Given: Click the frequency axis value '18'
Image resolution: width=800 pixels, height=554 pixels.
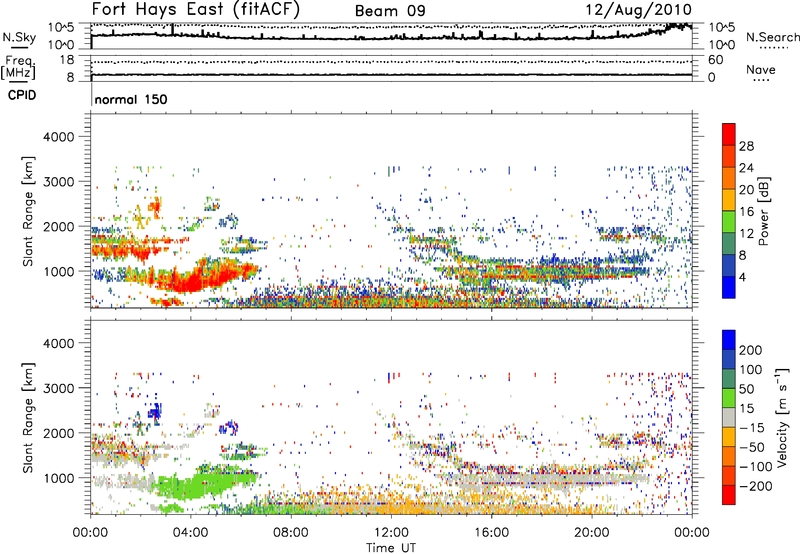Looking at the screenshot, I should pyautogui.click(x=67, y=60).
